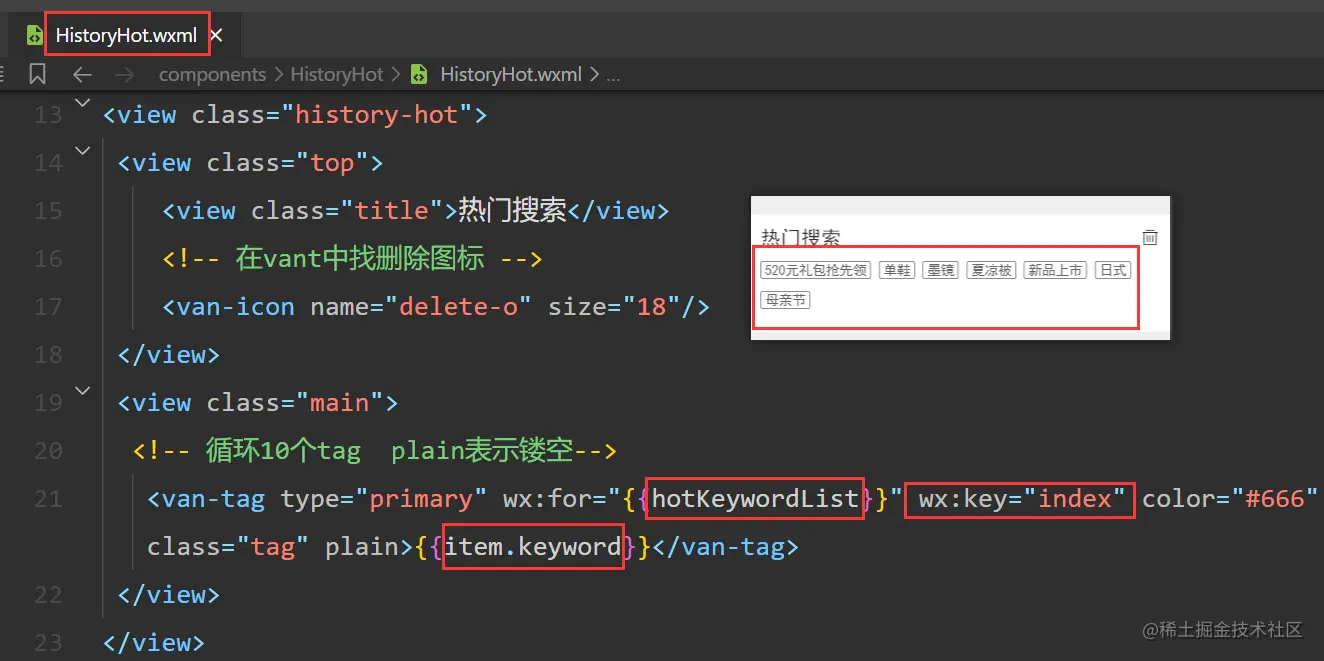Click line number 17 in gutter
The image size is (1324, 661).
[x=48, y=307]
